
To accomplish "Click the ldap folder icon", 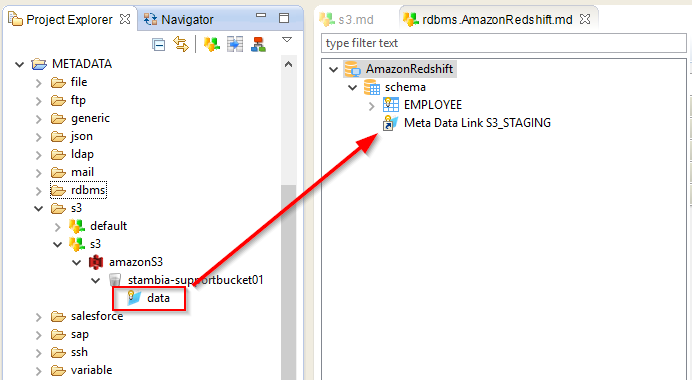I will click(x=58, y=155).
